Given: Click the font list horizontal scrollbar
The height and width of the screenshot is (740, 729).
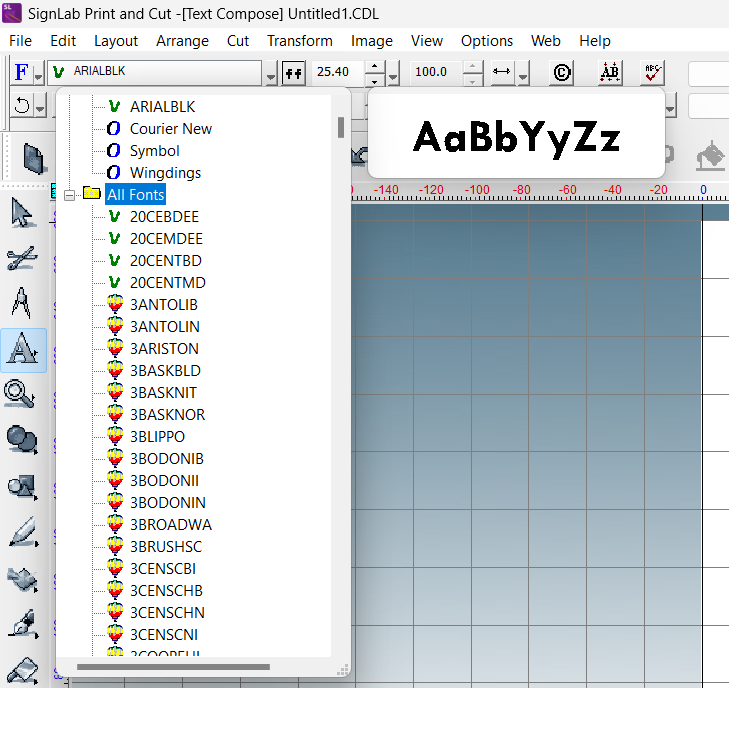Looking at the screenshot, I should tap(173, 667).
